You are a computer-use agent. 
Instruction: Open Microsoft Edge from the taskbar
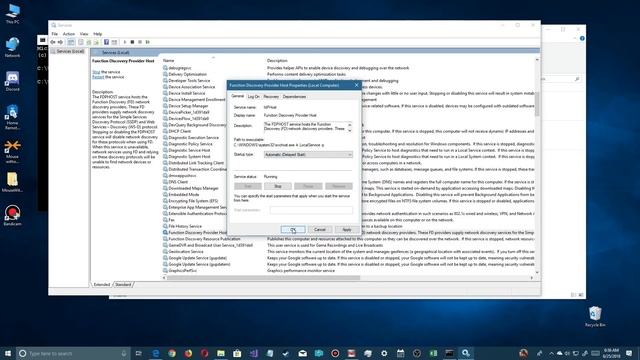click(x=156, y=353)
